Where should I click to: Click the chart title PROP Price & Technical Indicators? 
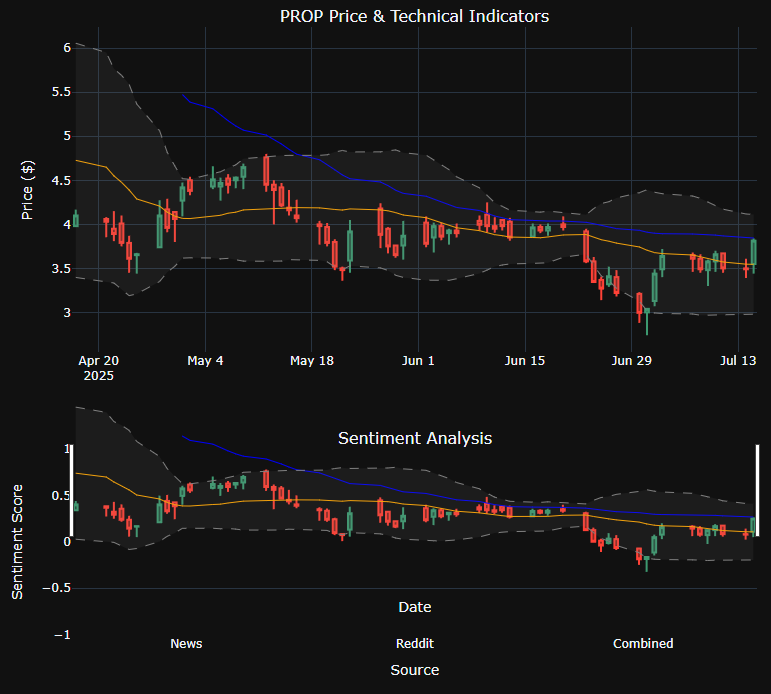point(415,16)
